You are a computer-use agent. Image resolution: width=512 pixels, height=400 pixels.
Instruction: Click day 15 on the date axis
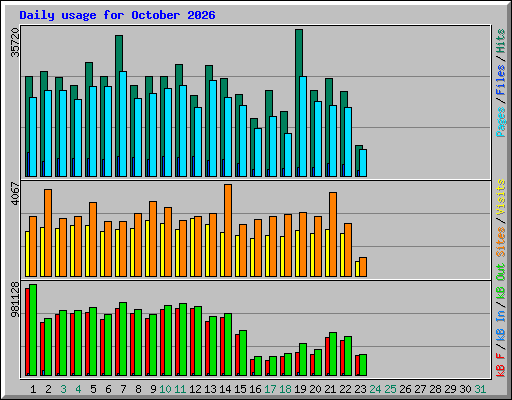(x=240, y=389)
